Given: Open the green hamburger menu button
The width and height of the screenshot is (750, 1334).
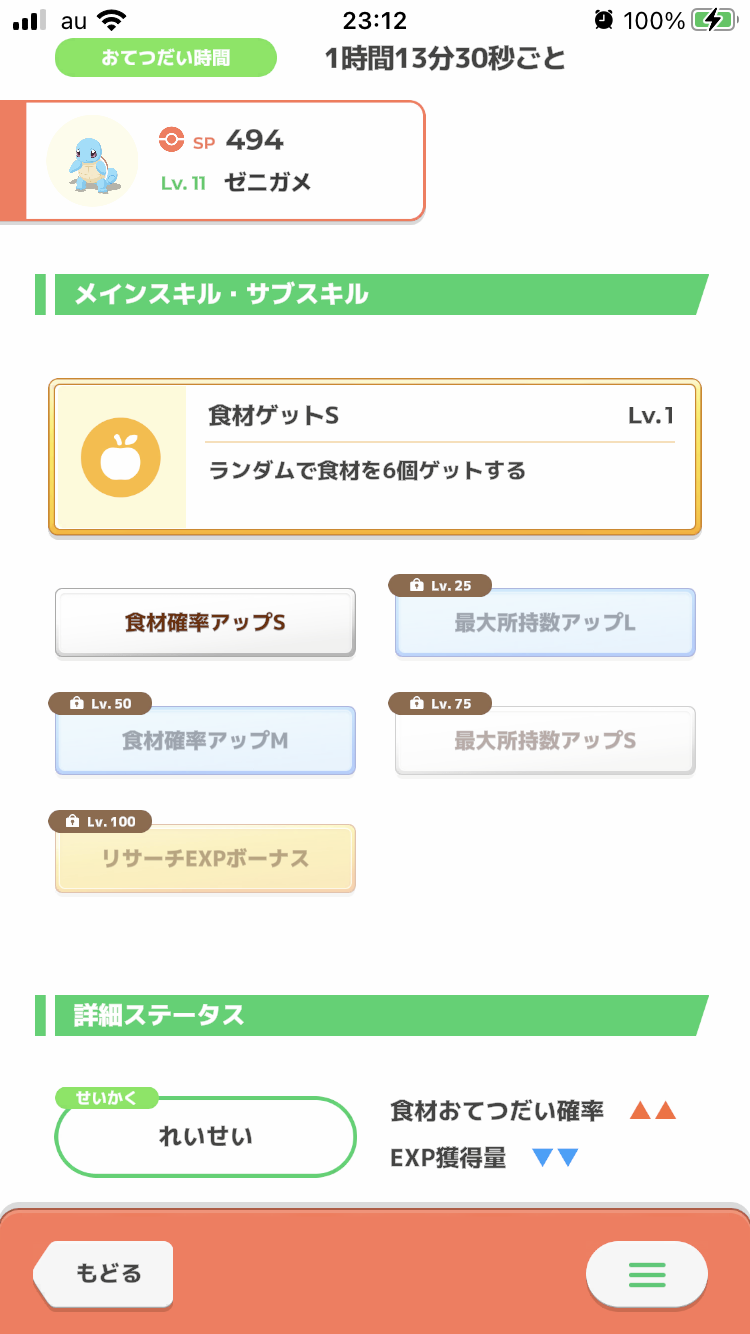Looking at the screenshot, I should tap(646, 1274).
